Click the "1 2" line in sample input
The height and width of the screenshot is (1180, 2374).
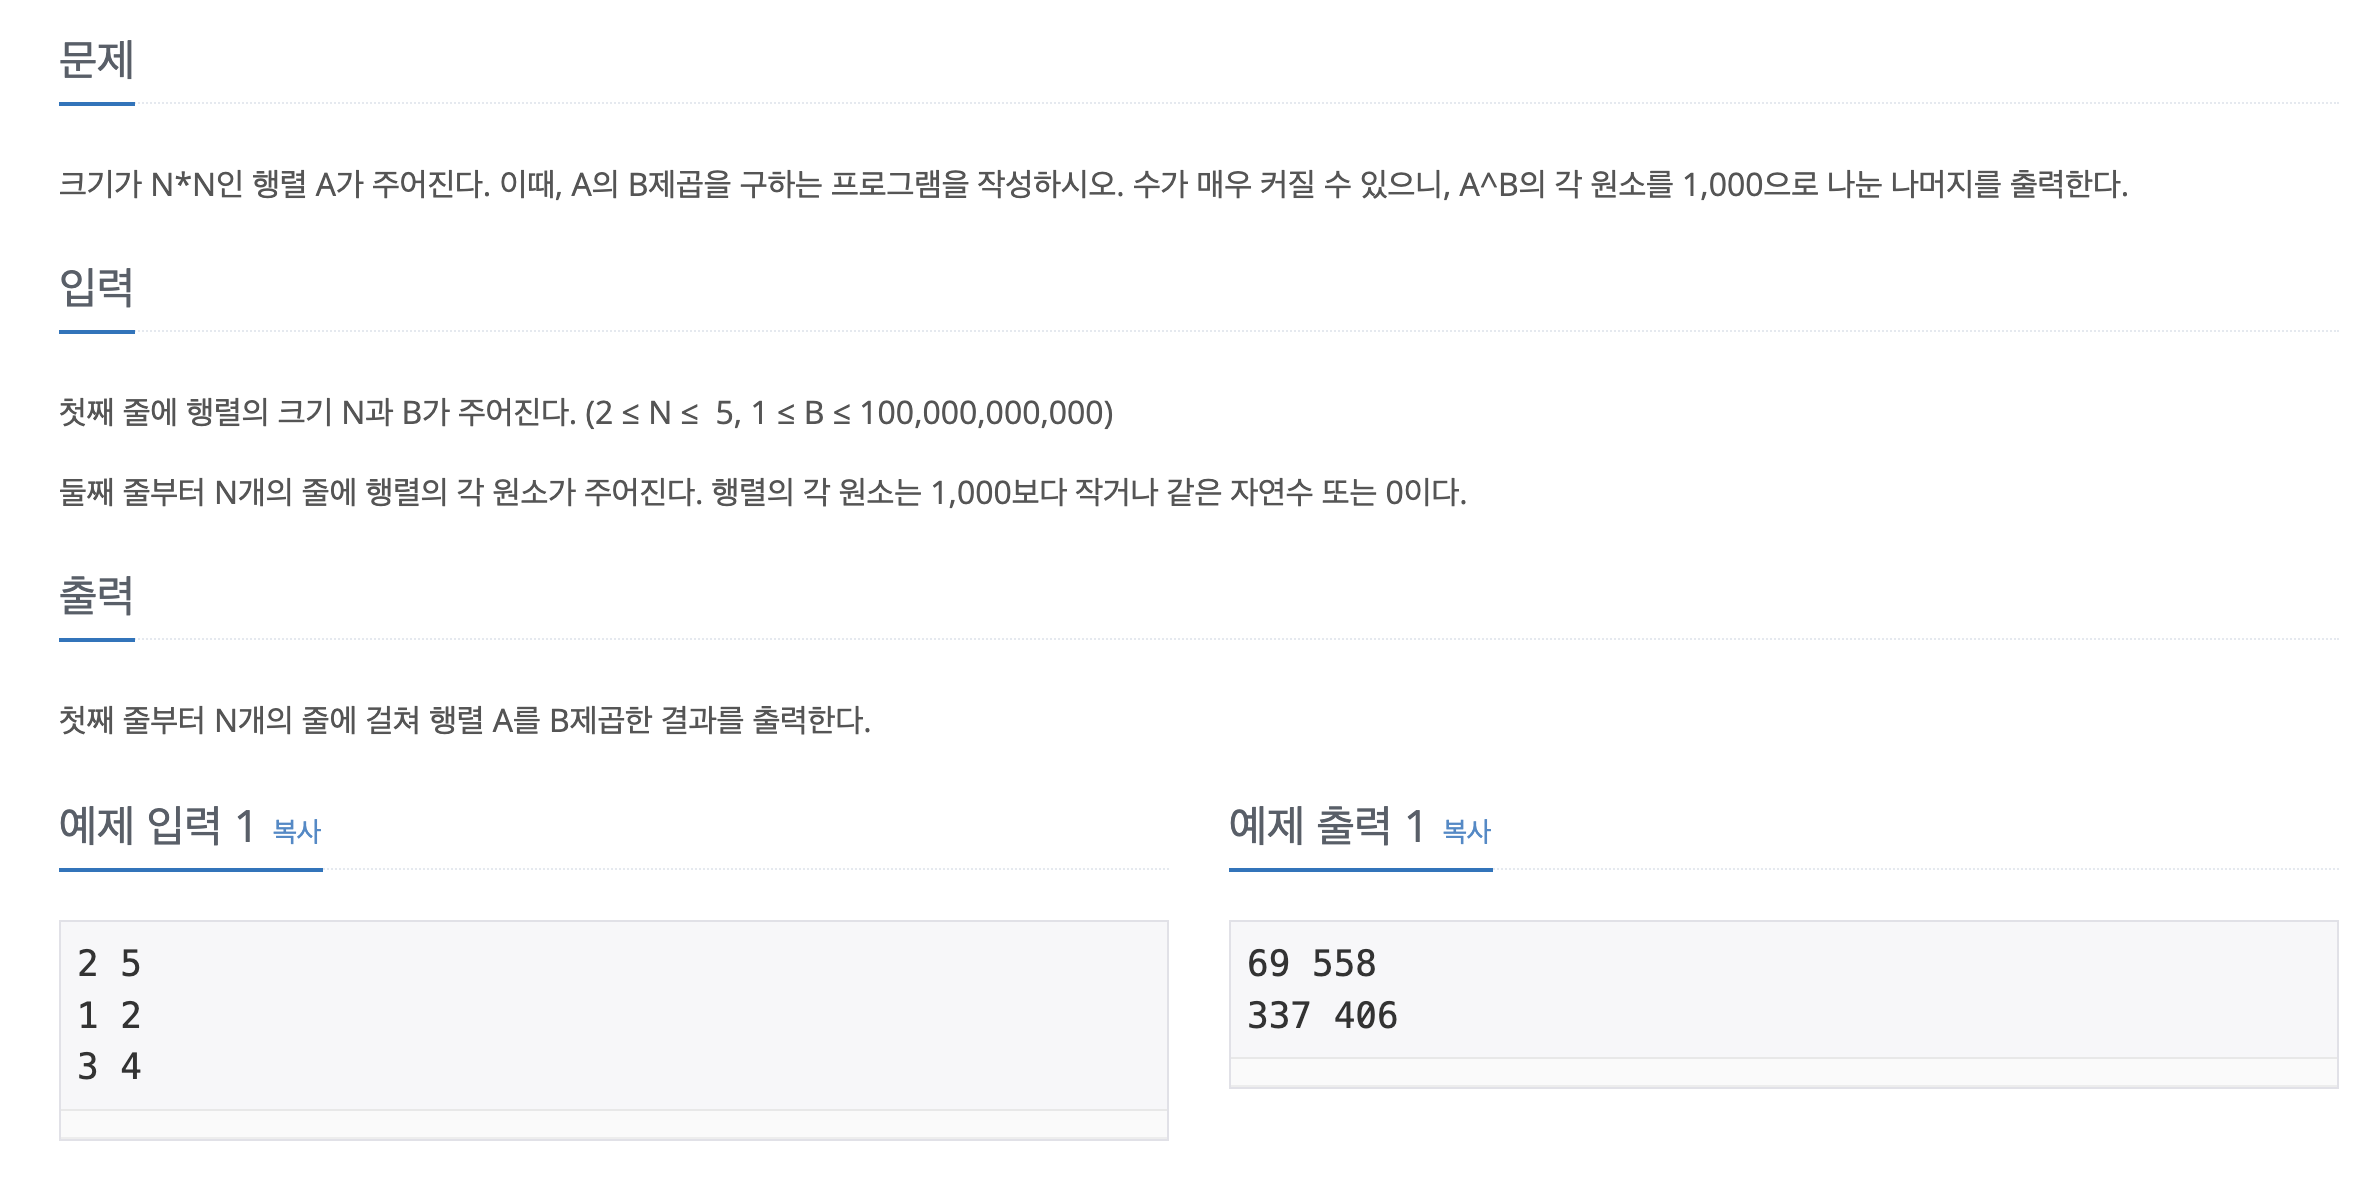109,1016
